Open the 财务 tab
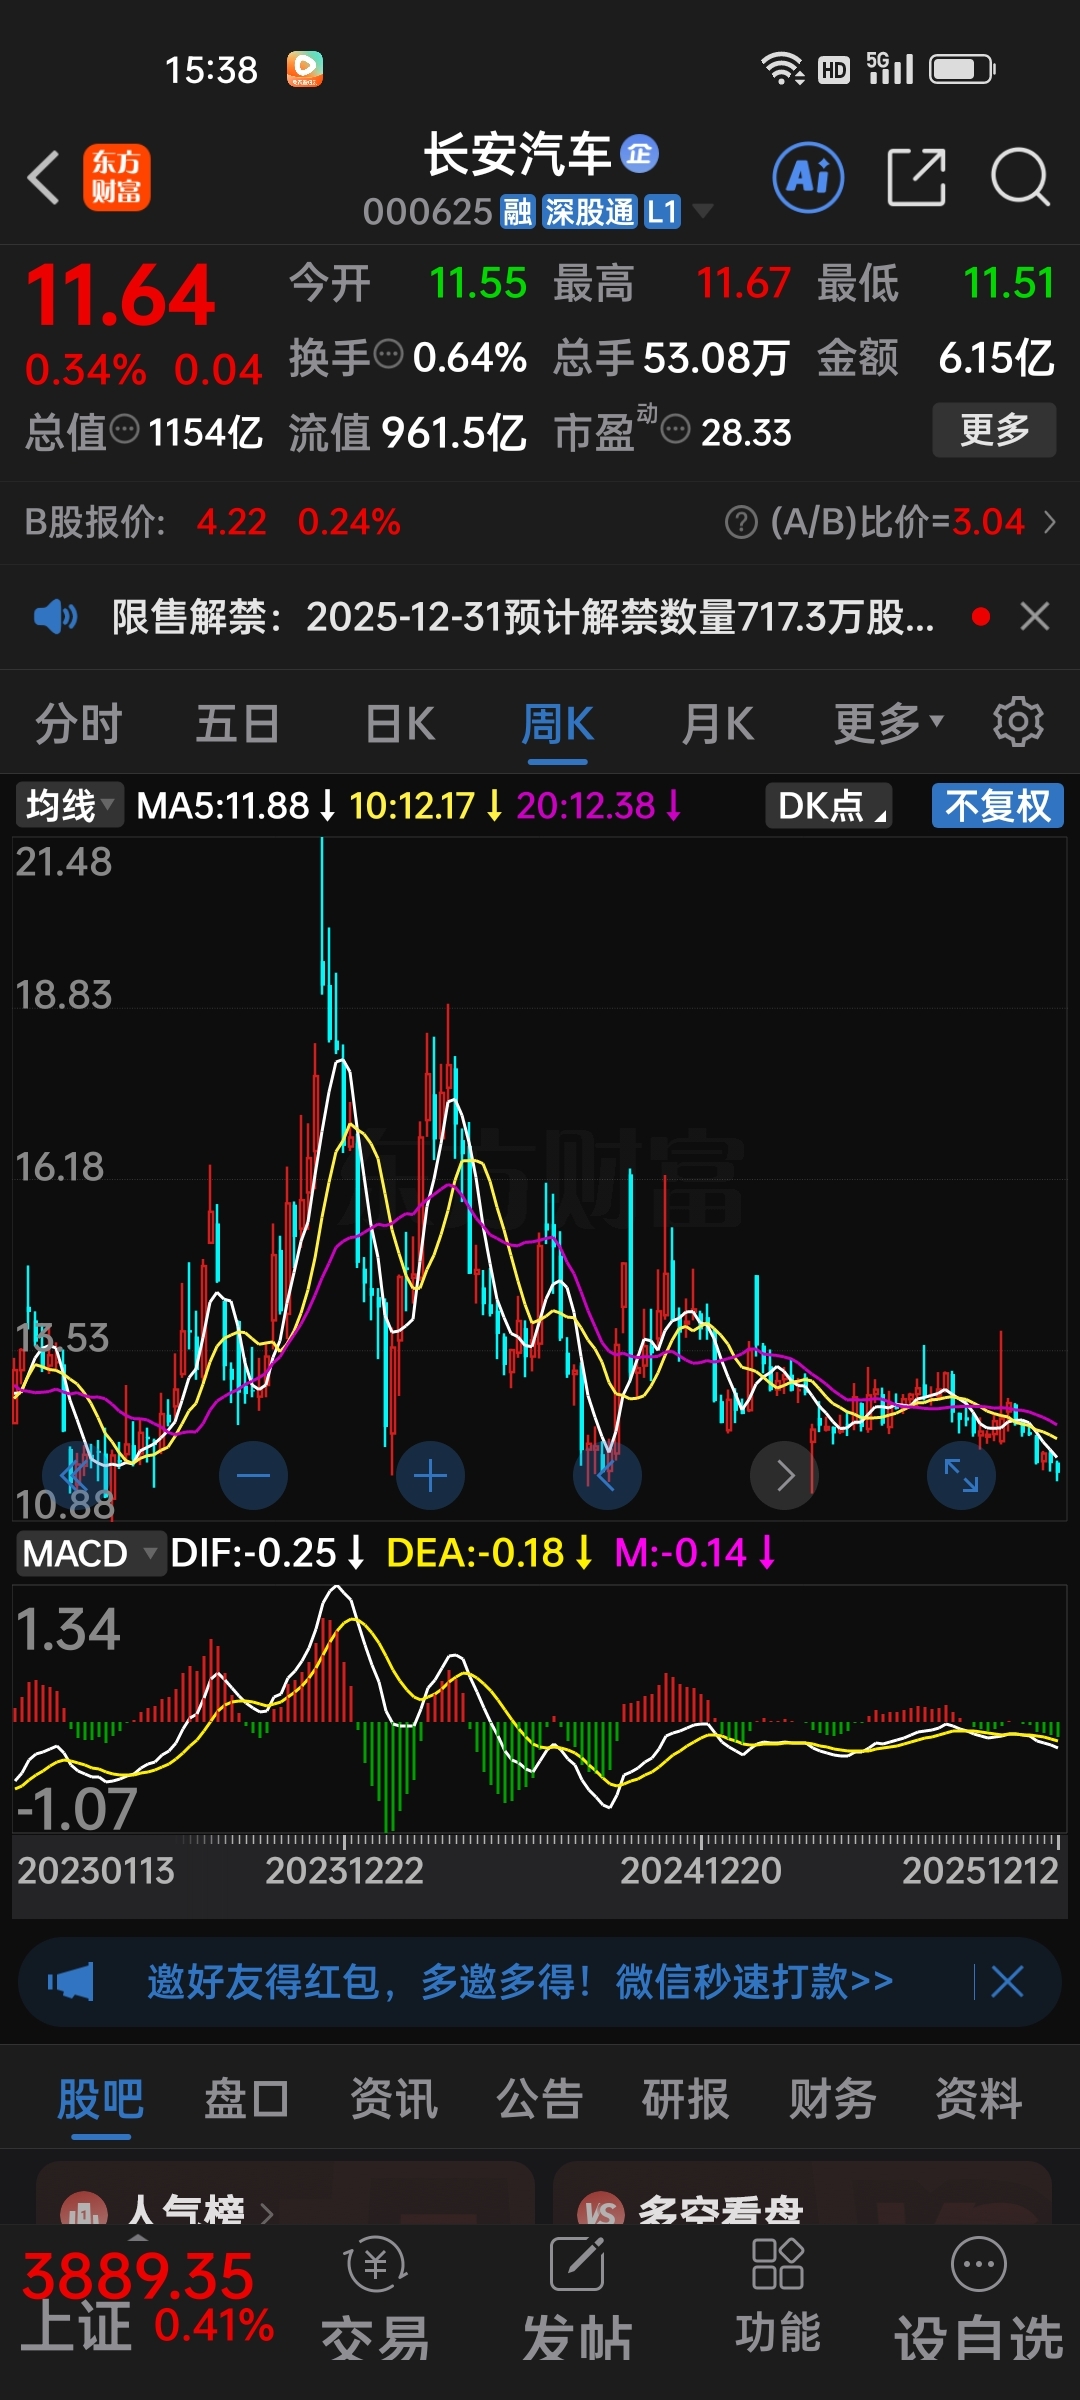Image resolution: width=1080 pixels, height=2400 pixels. tap(832, 2098)
